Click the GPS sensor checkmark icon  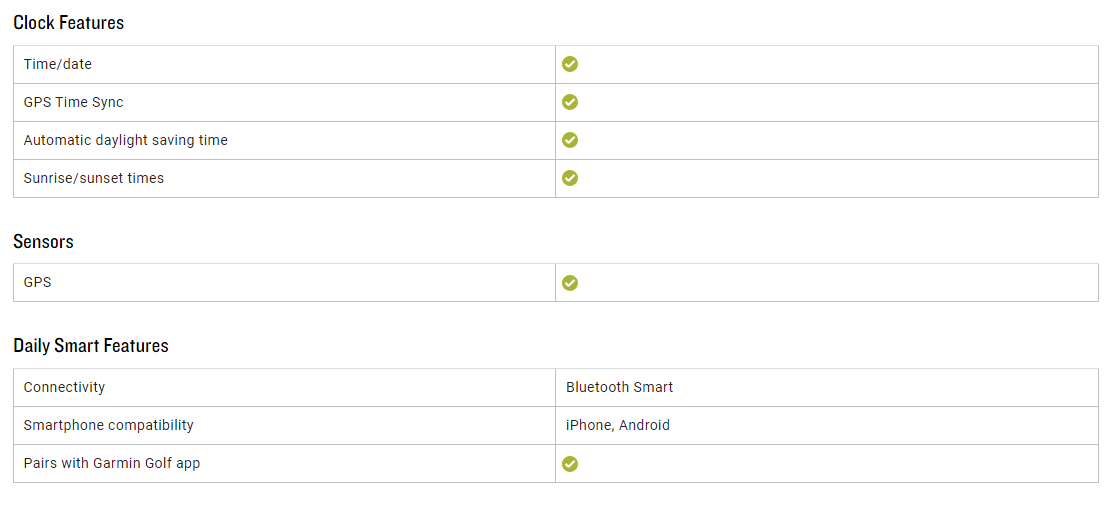(570, 283)
